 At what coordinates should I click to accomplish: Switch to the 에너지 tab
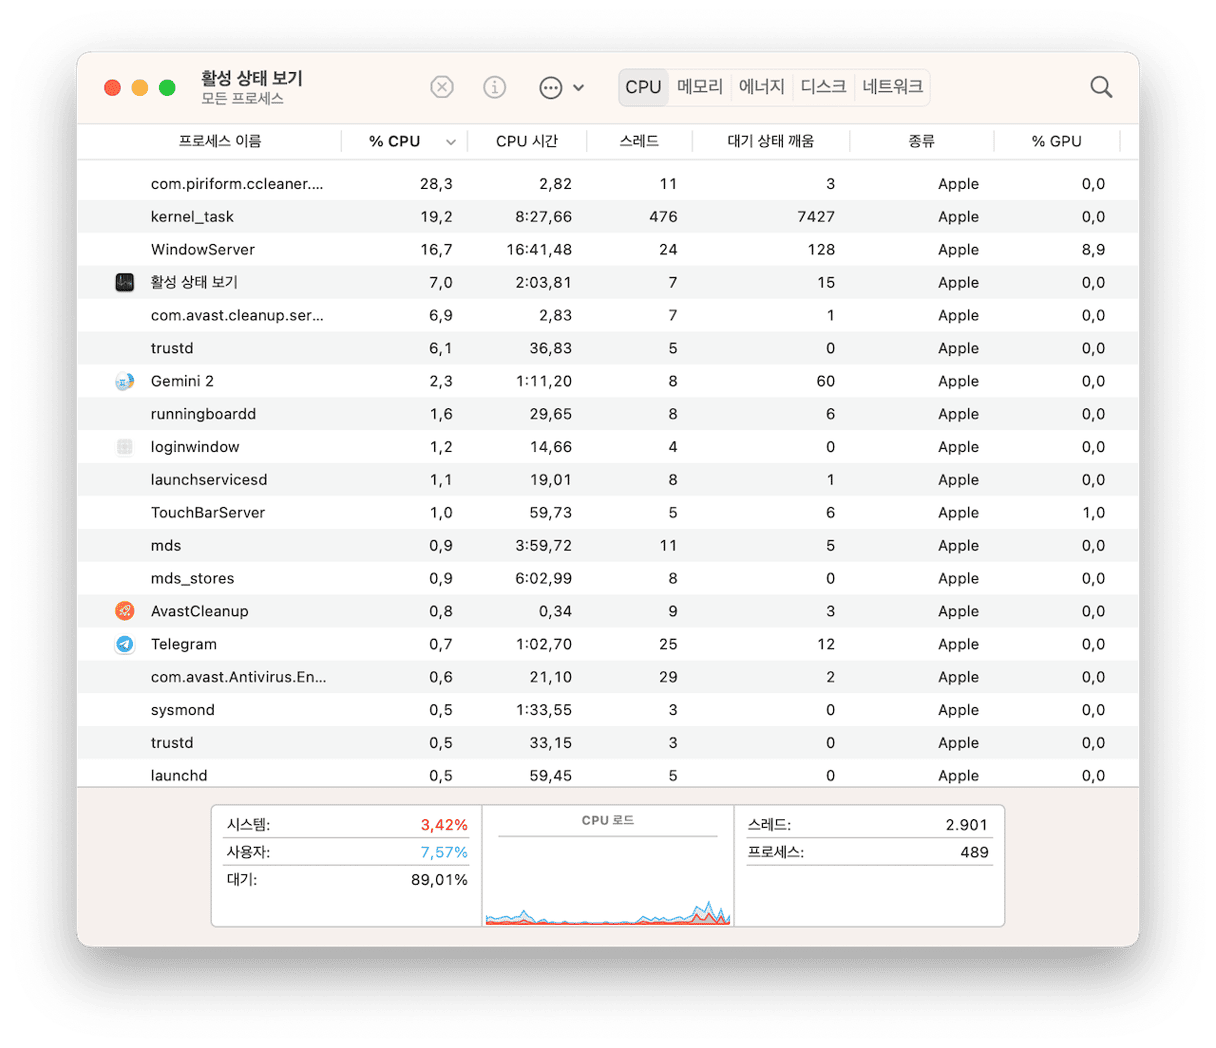click(762, 87)
